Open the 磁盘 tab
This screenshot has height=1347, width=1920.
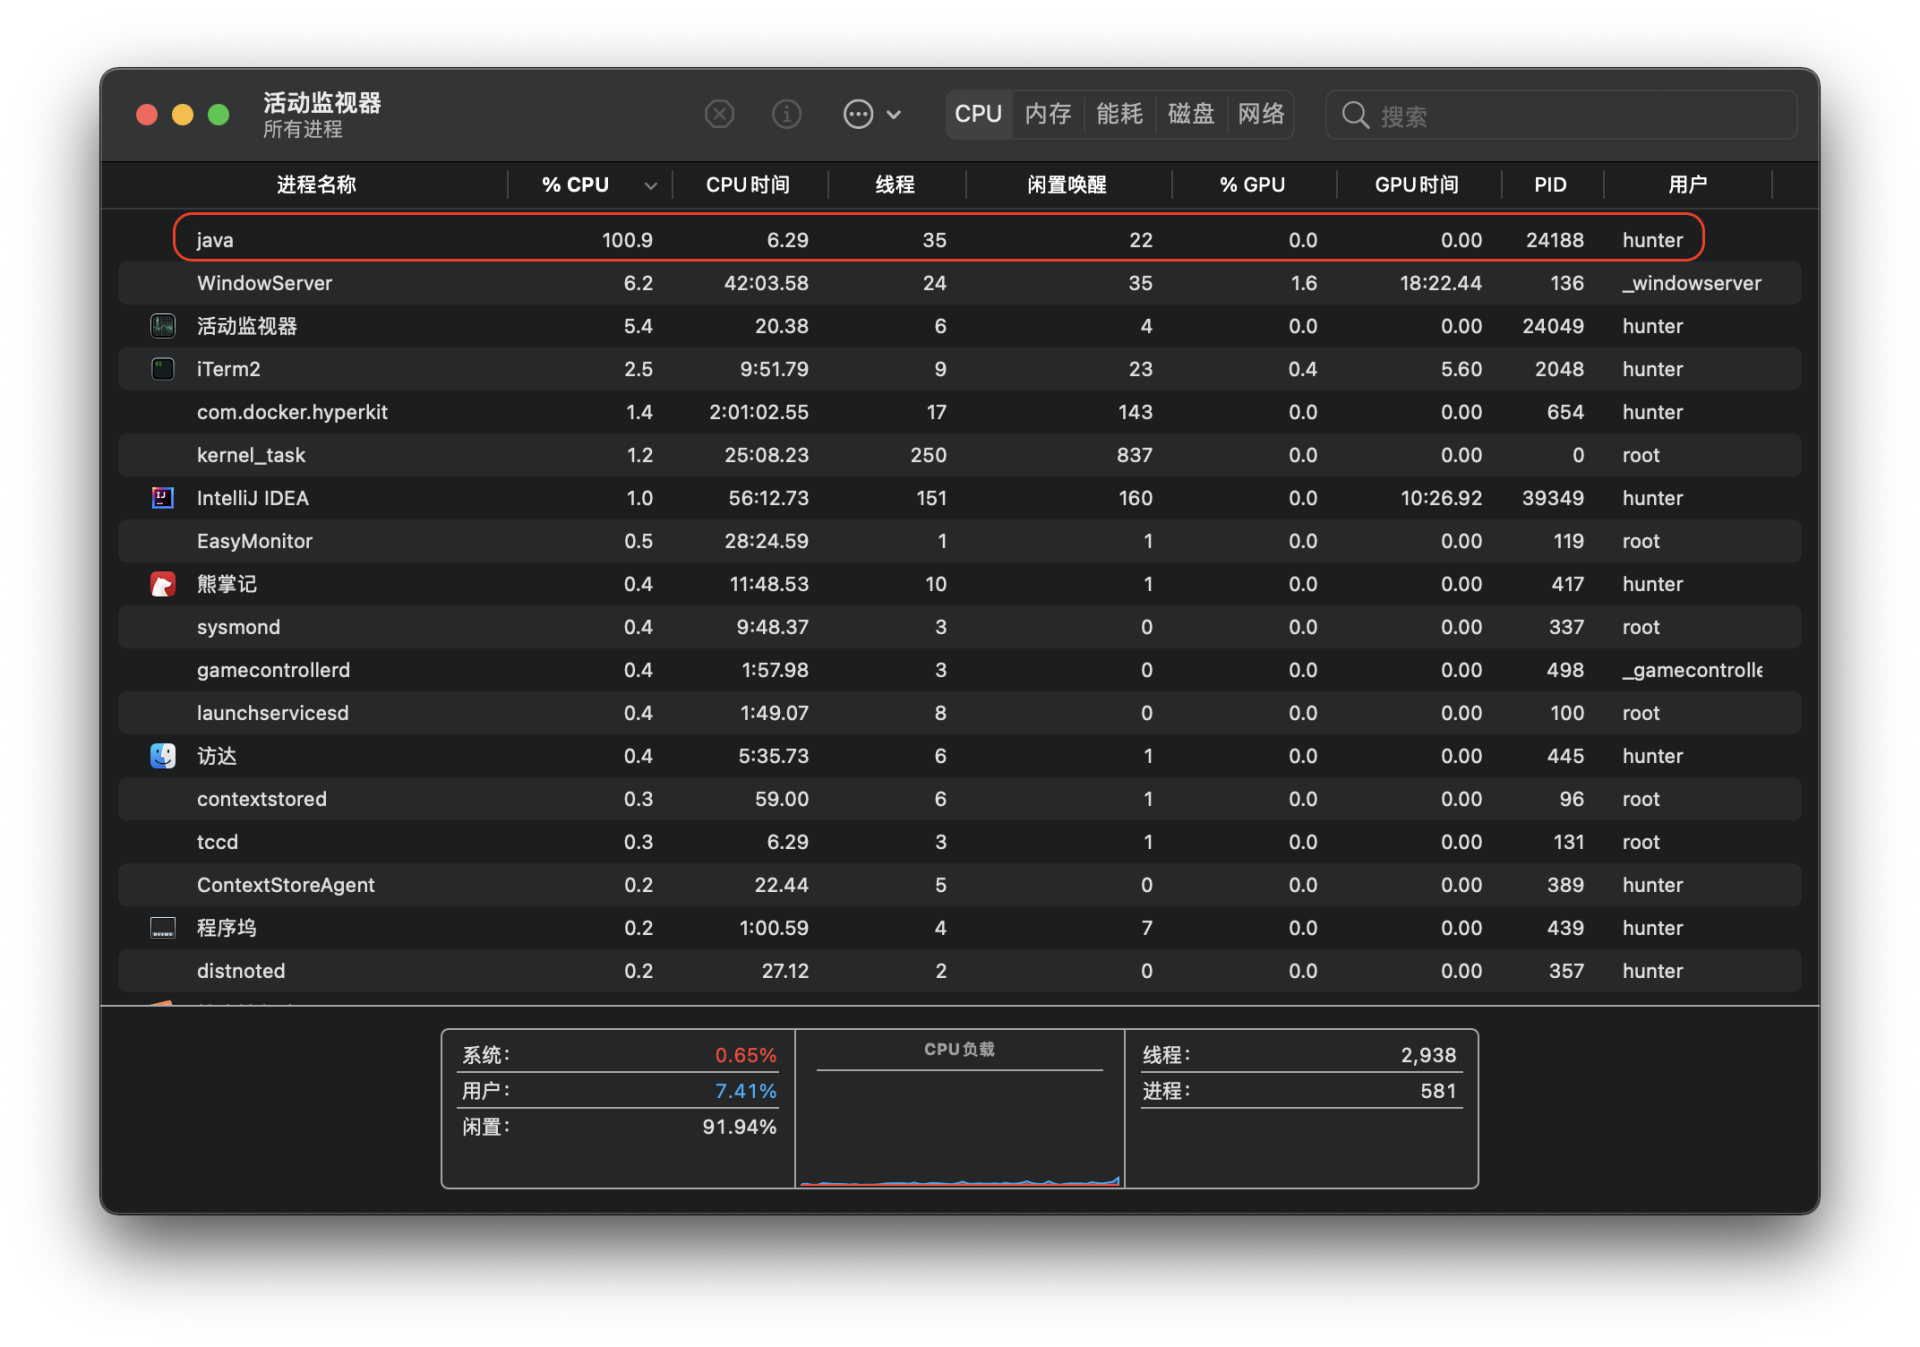[1190, 114]
